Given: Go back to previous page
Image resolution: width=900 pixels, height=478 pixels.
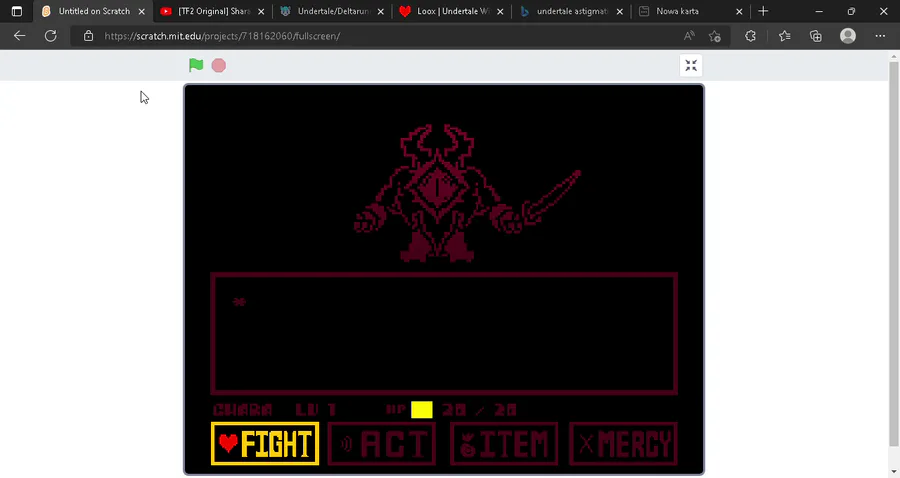Looking at the screenshot, I should coord(20,36).
